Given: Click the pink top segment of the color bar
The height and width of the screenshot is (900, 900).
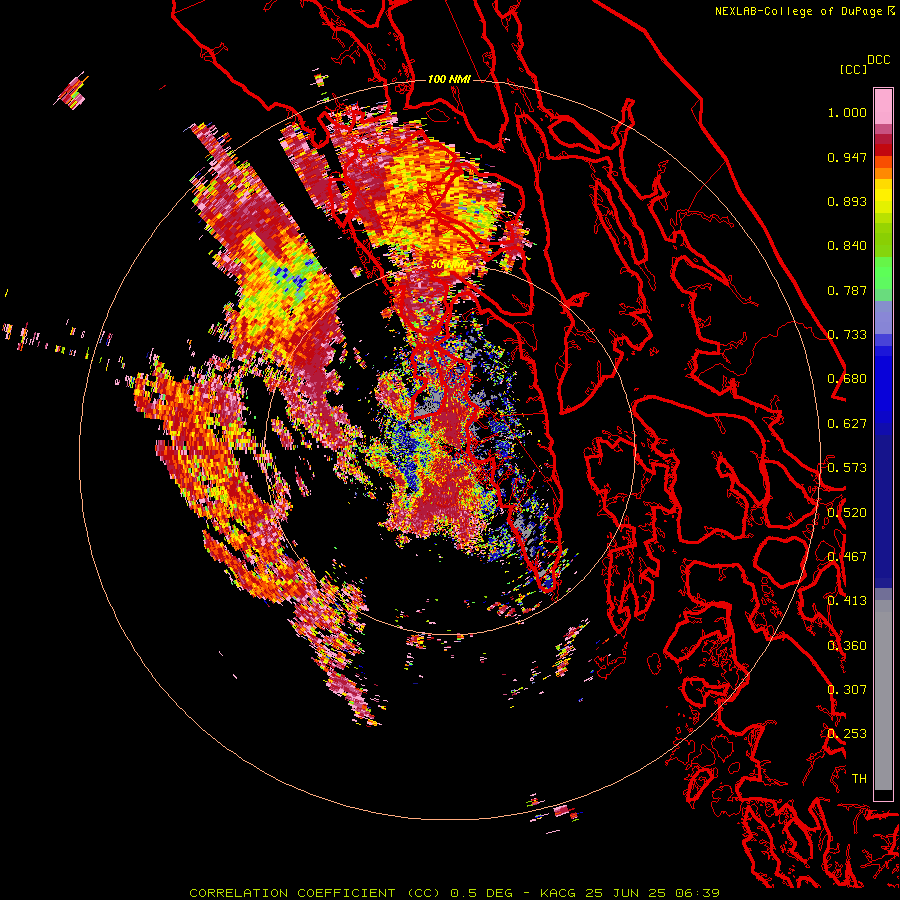Looking at the screenshot, I should pyautogui.click(x=883, y=106).
